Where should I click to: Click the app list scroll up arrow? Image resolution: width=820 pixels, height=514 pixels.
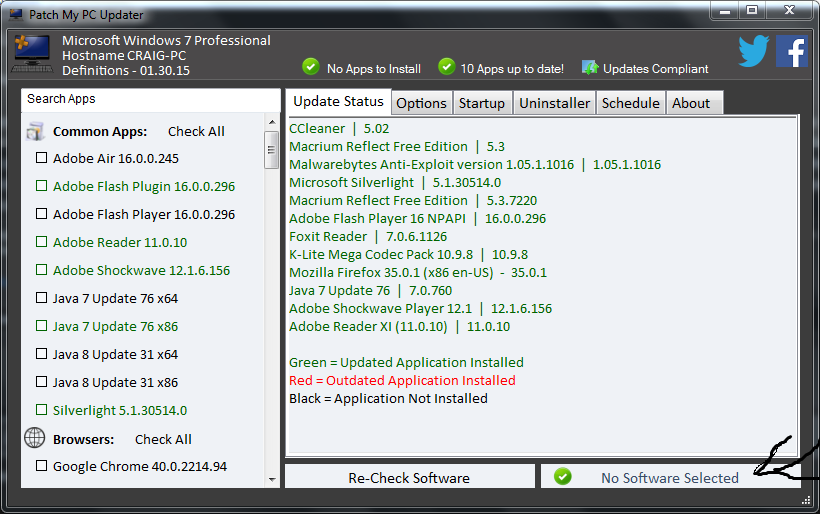coord(272,122)
